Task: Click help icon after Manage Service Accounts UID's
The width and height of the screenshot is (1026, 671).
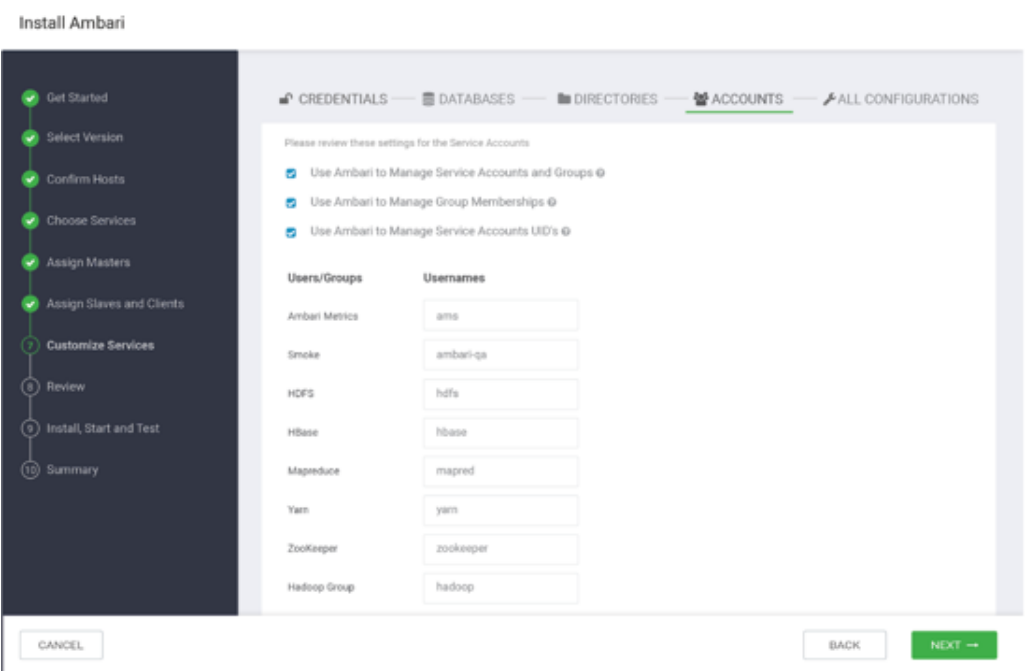Action: pyautogui.click(x=566, y=232)
